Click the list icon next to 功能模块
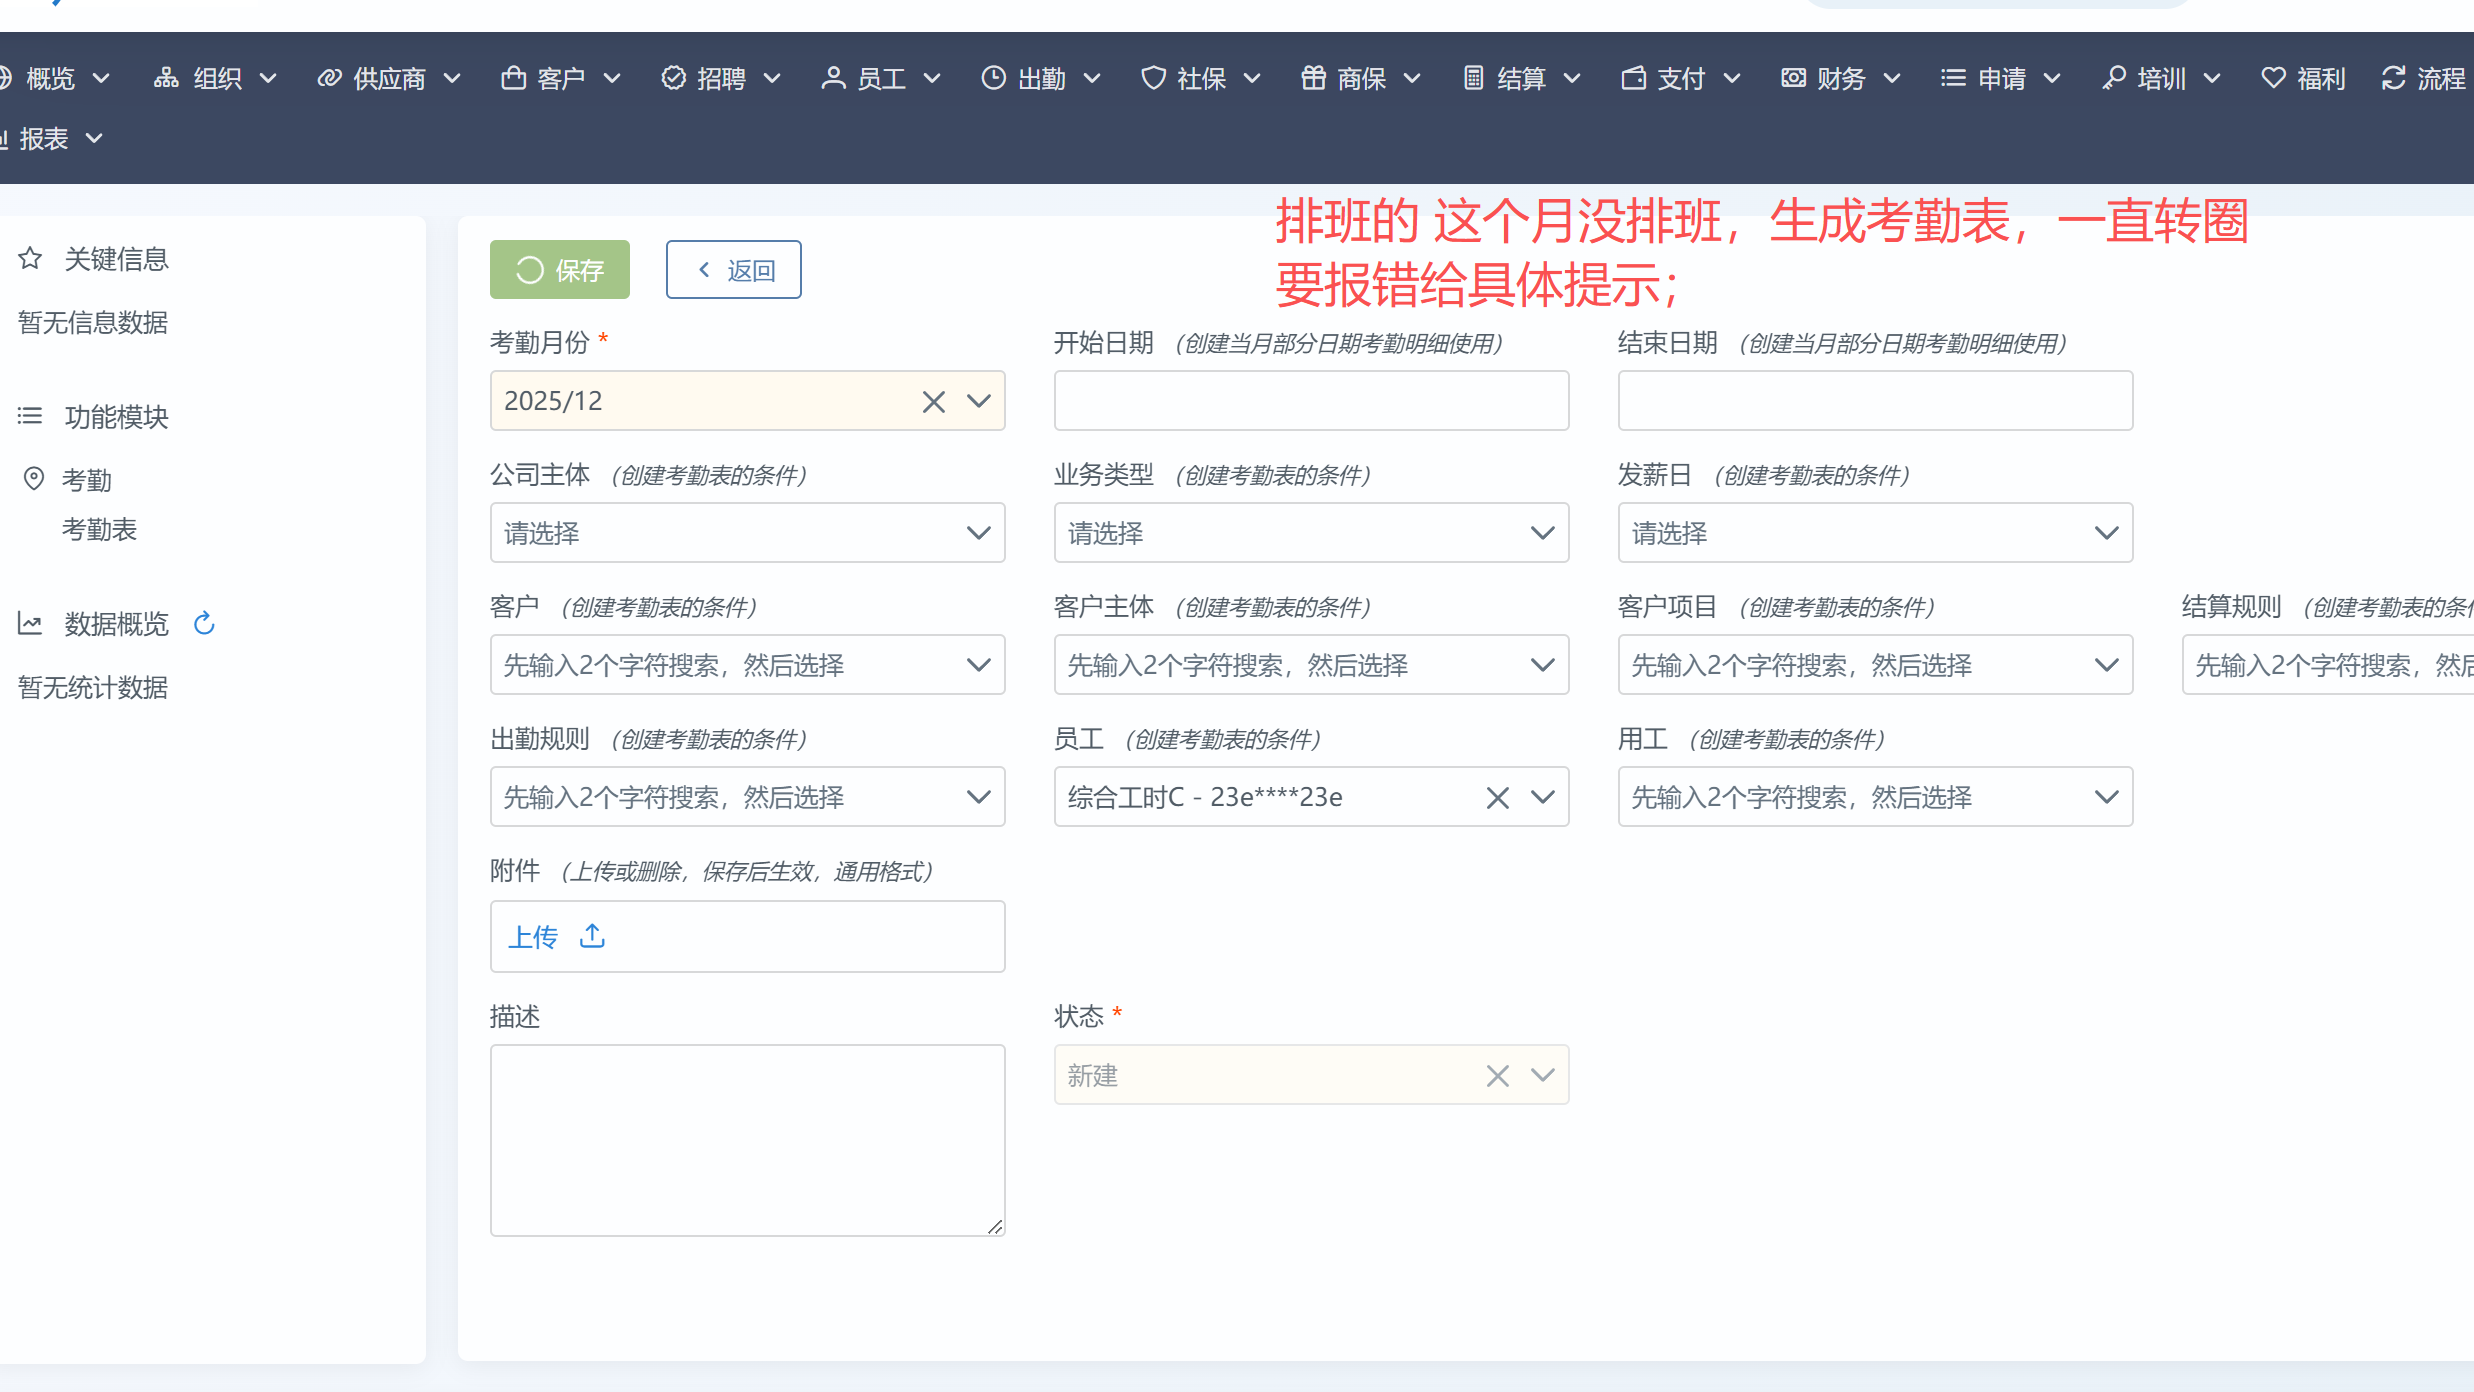Viewport: 2474px width, 1392px height. (30, 416)
